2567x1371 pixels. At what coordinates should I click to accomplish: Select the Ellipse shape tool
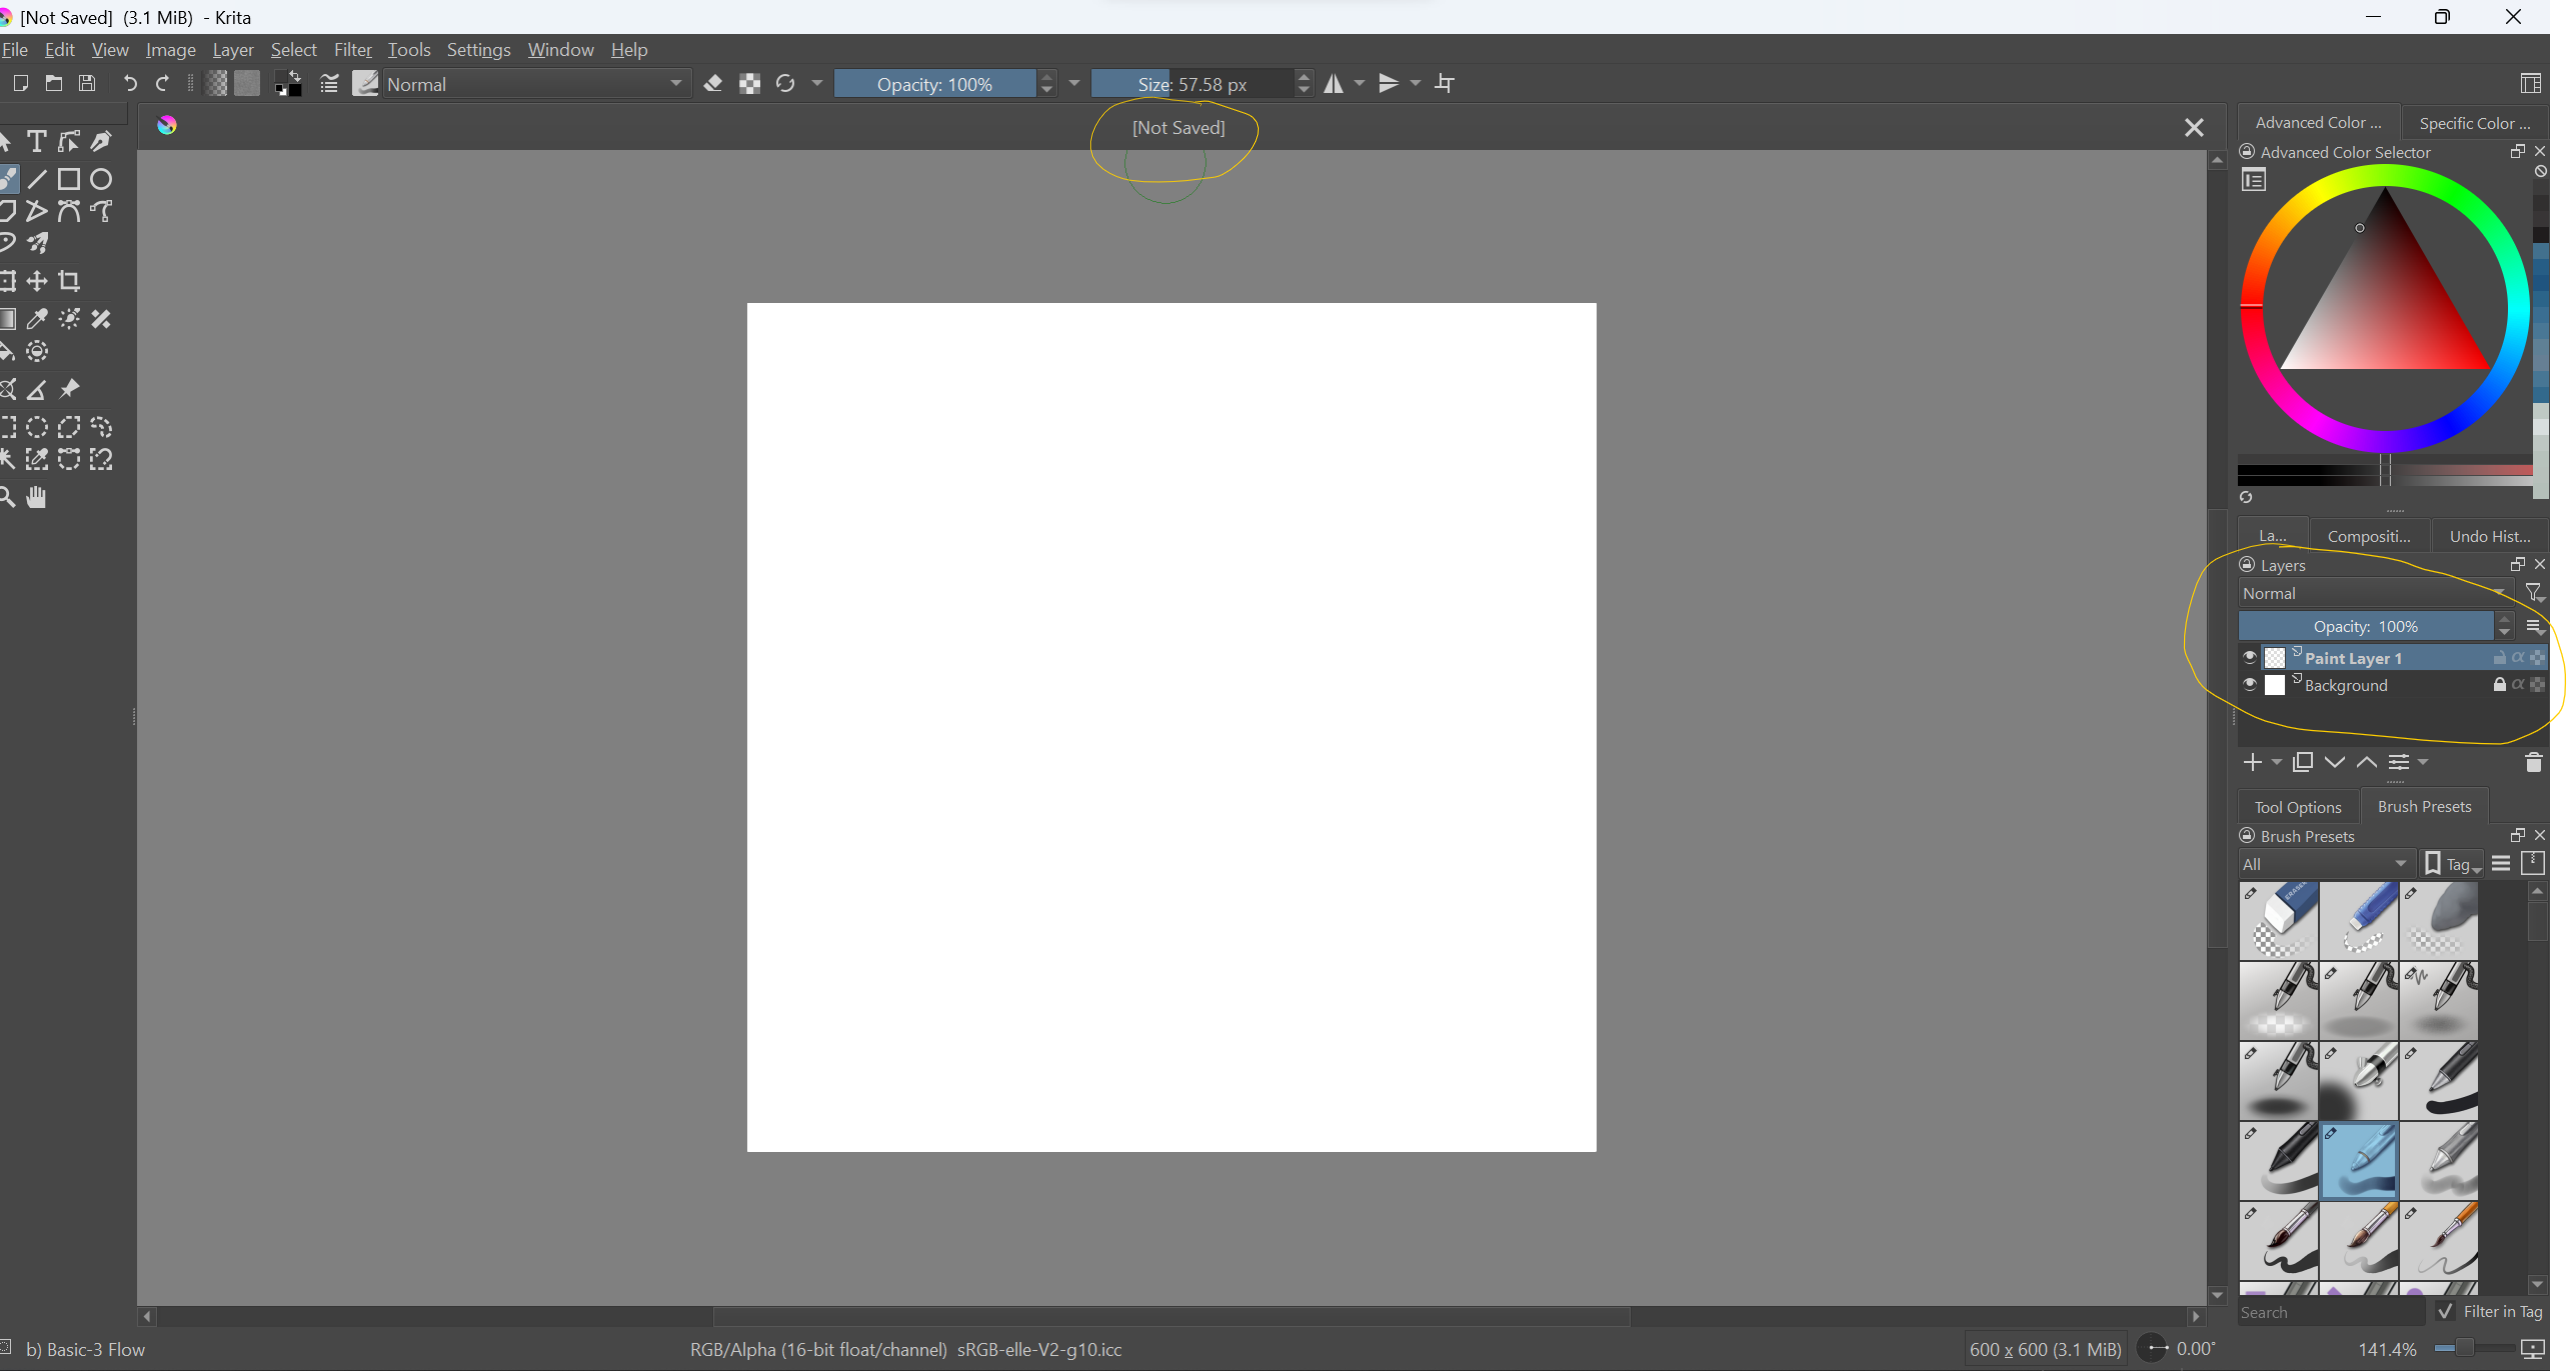pos(101,179)
